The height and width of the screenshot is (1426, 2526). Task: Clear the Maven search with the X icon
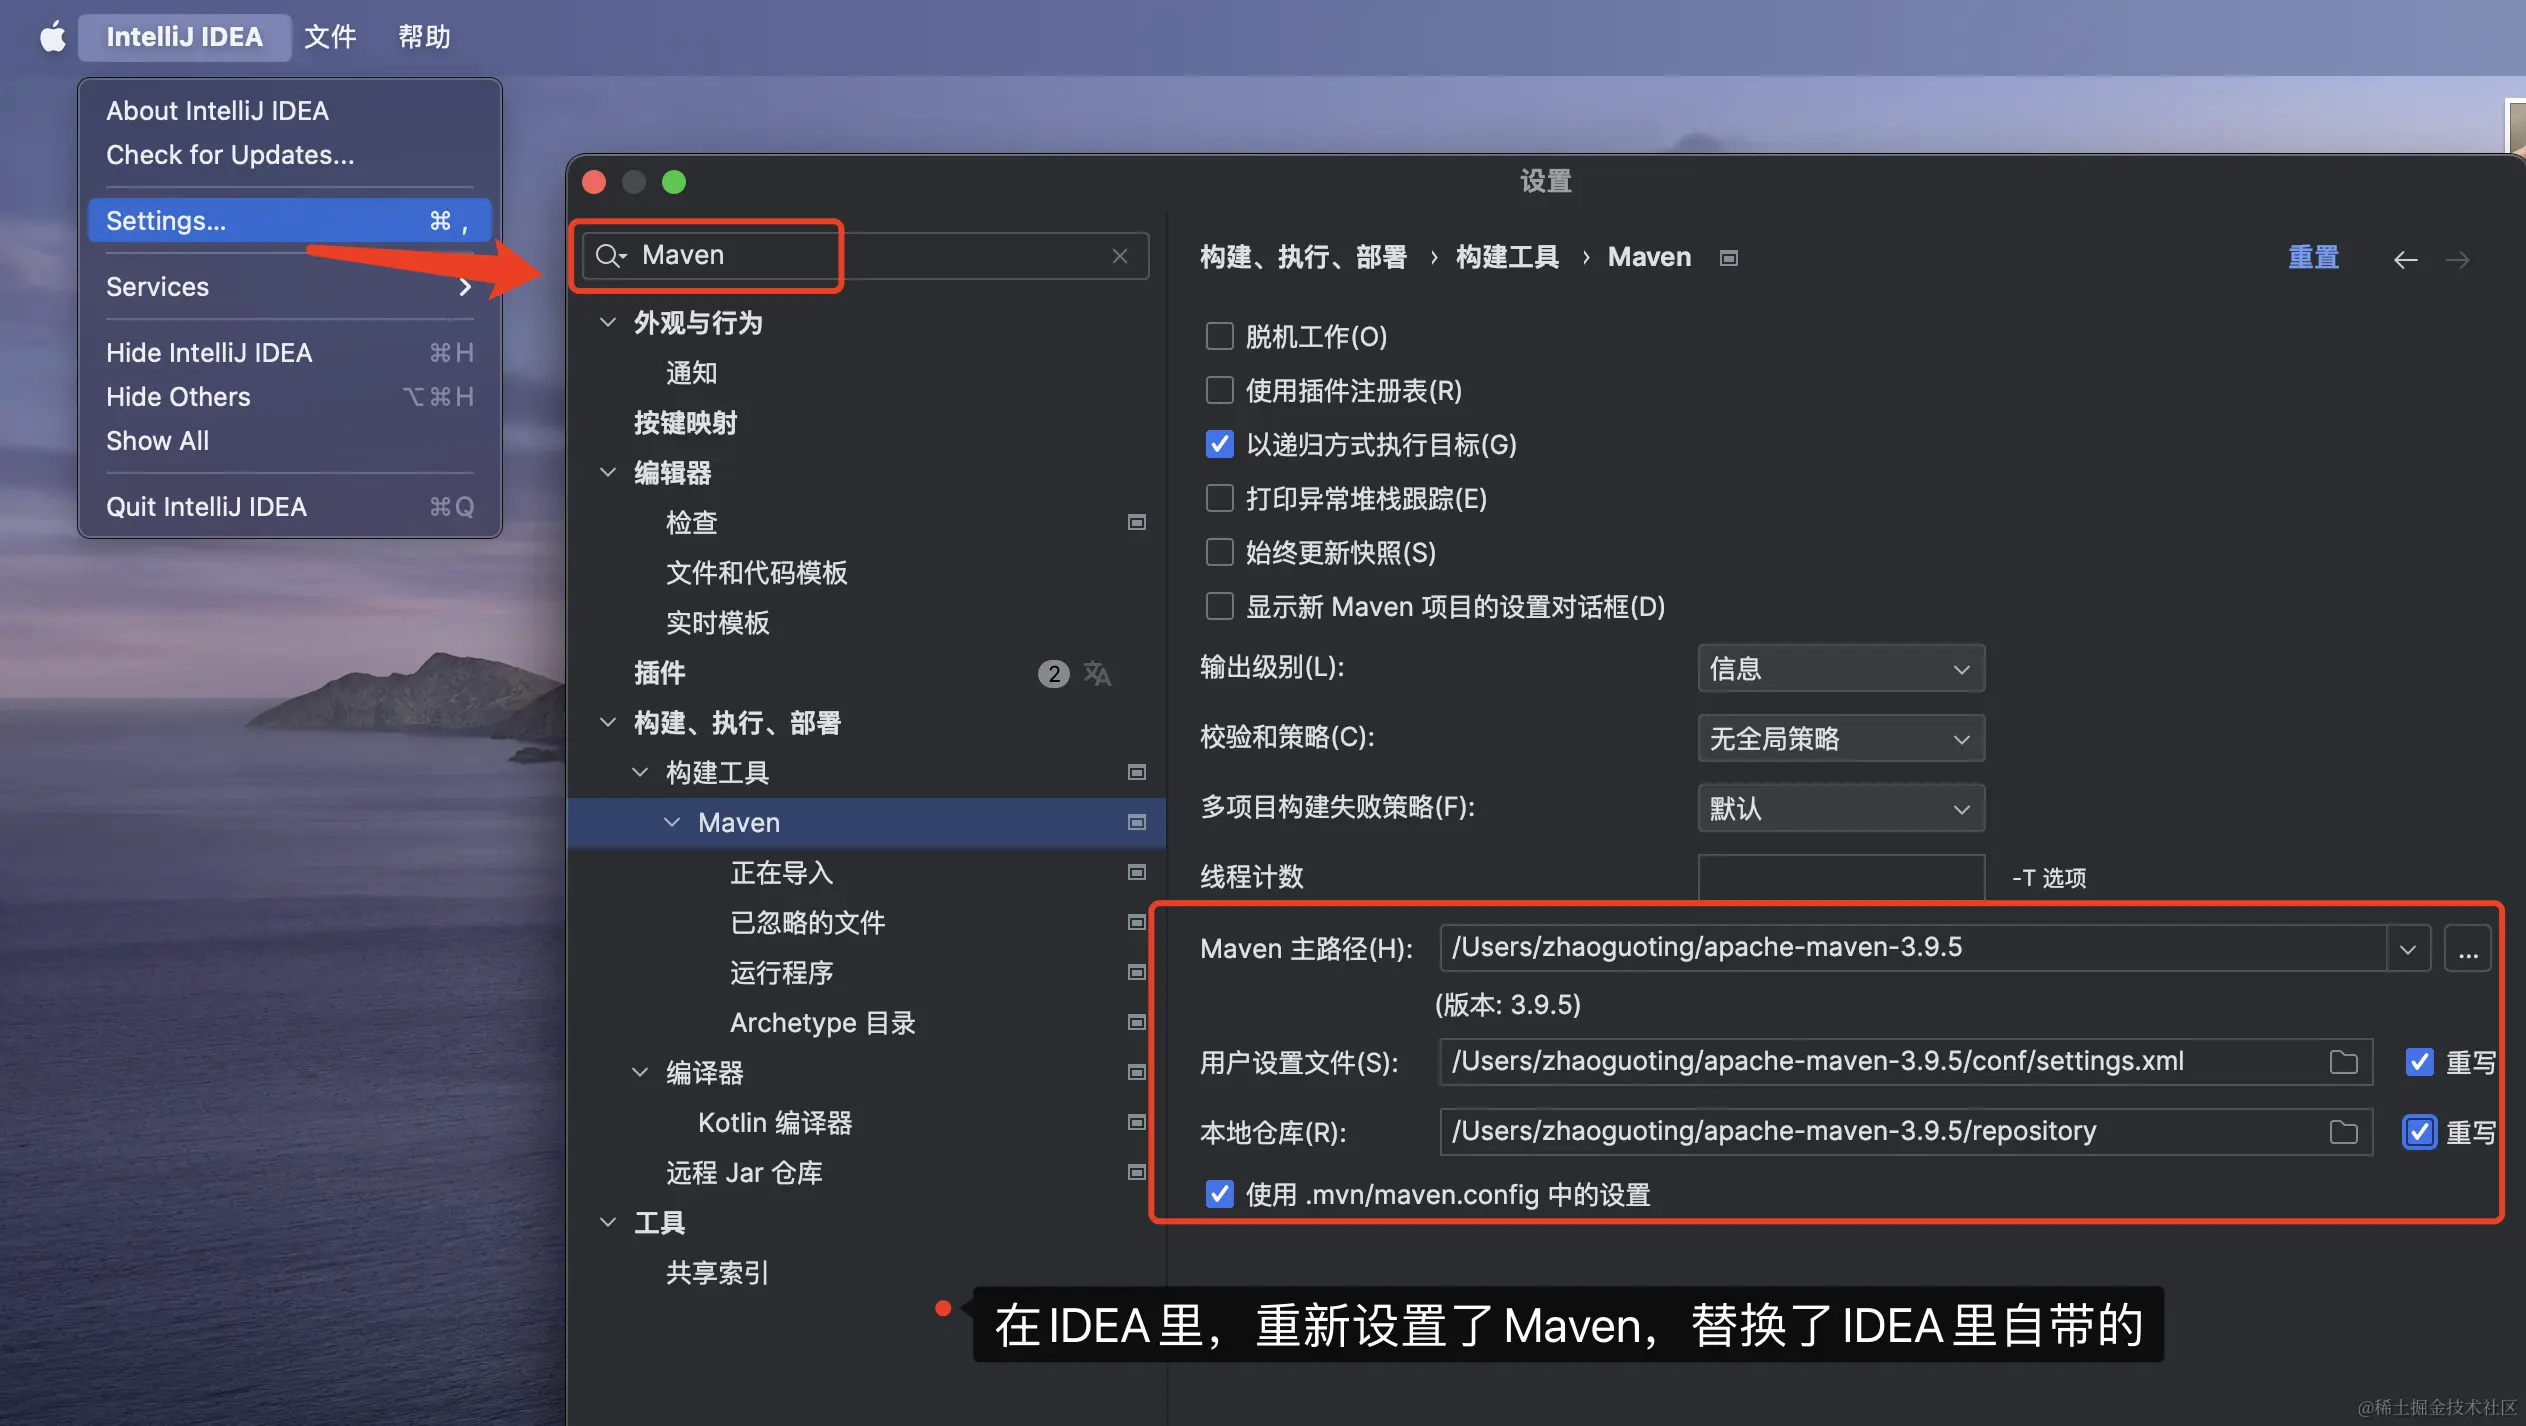(1120, 256)
